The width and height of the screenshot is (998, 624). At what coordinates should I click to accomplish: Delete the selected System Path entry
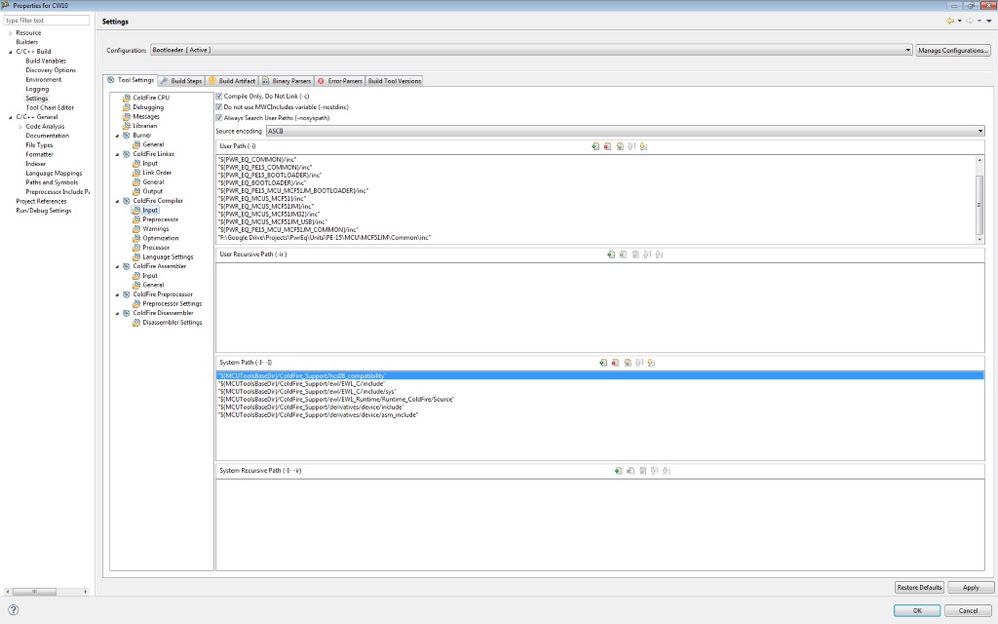pyautogui.click(x=615, y=363)
